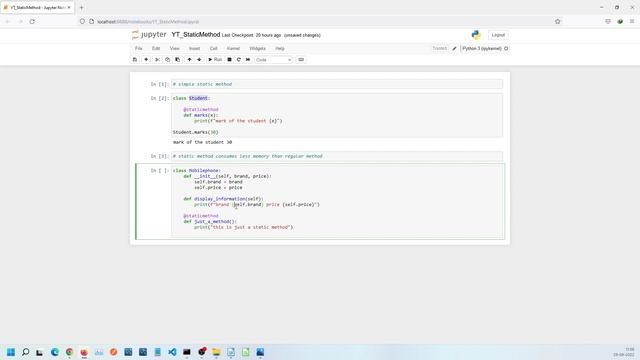640x360 pixels.
Task: Click the taskbar date and time
Action: pos(624,352)
